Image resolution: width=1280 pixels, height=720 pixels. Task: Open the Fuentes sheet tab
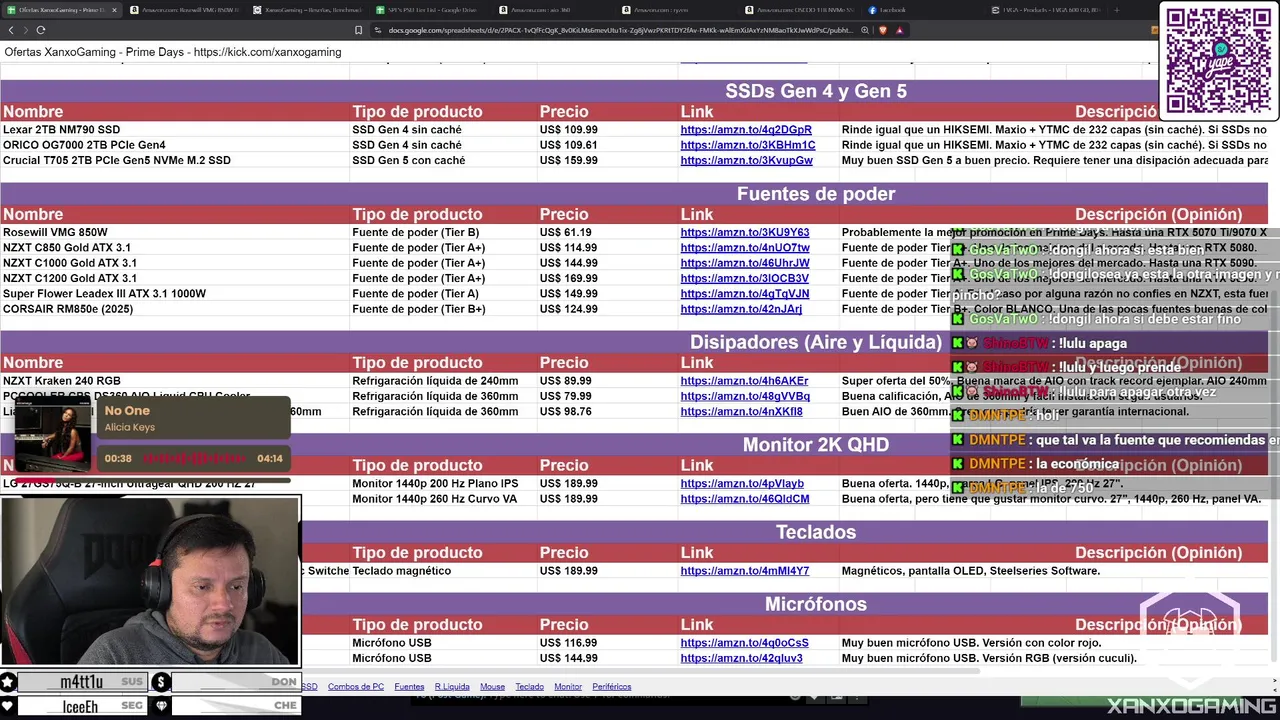[x=409, y=687]
